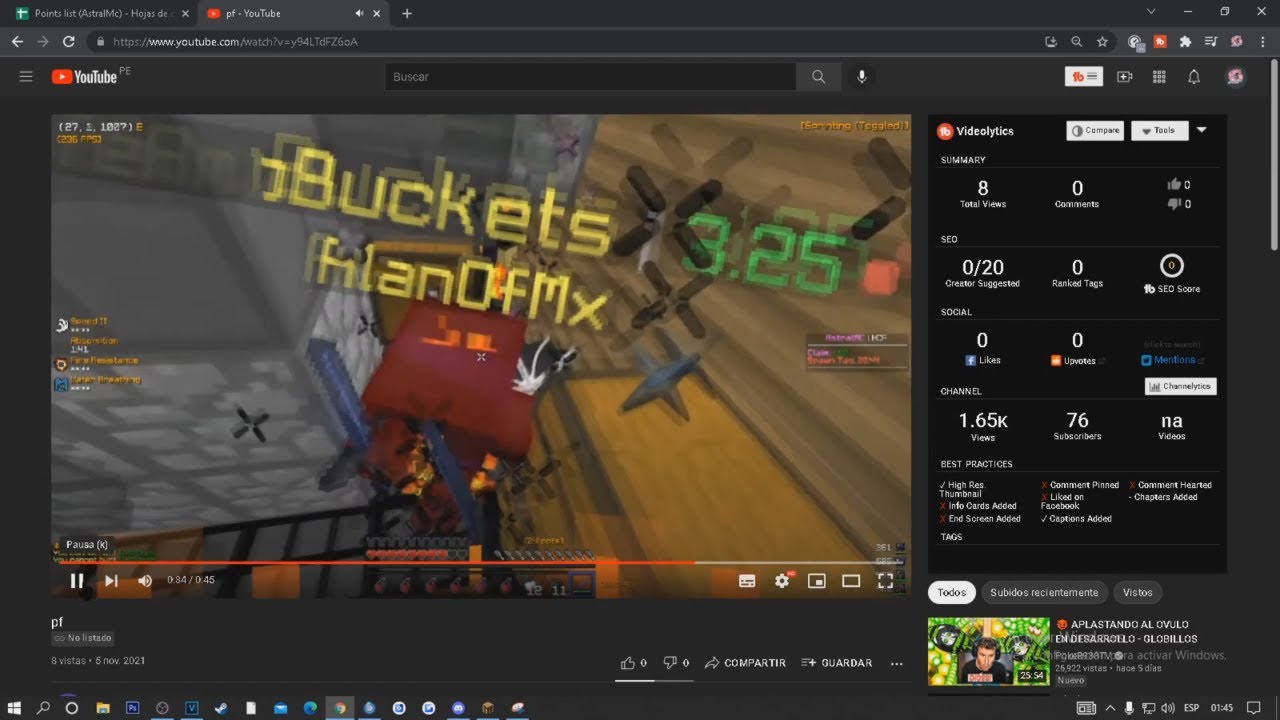
Task: Click the browser address bar URL
Action: pyautogui.click(x=235, y=42)
